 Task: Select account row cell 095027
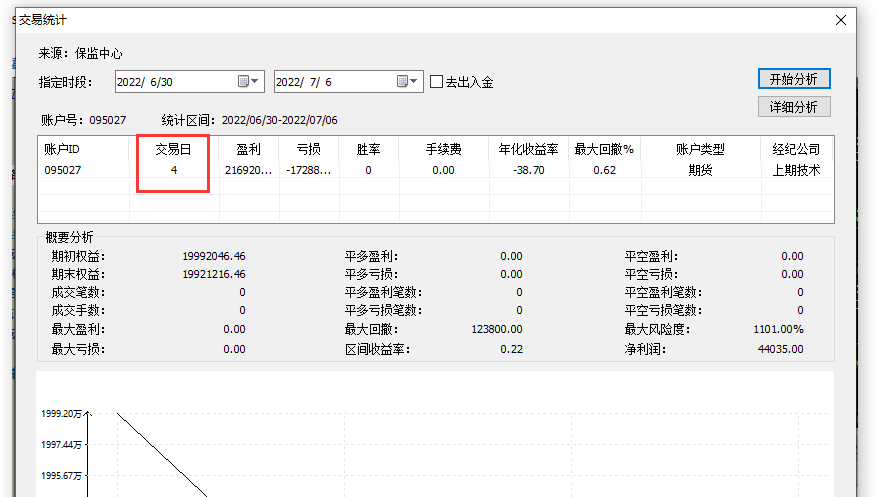pos(63,170)
